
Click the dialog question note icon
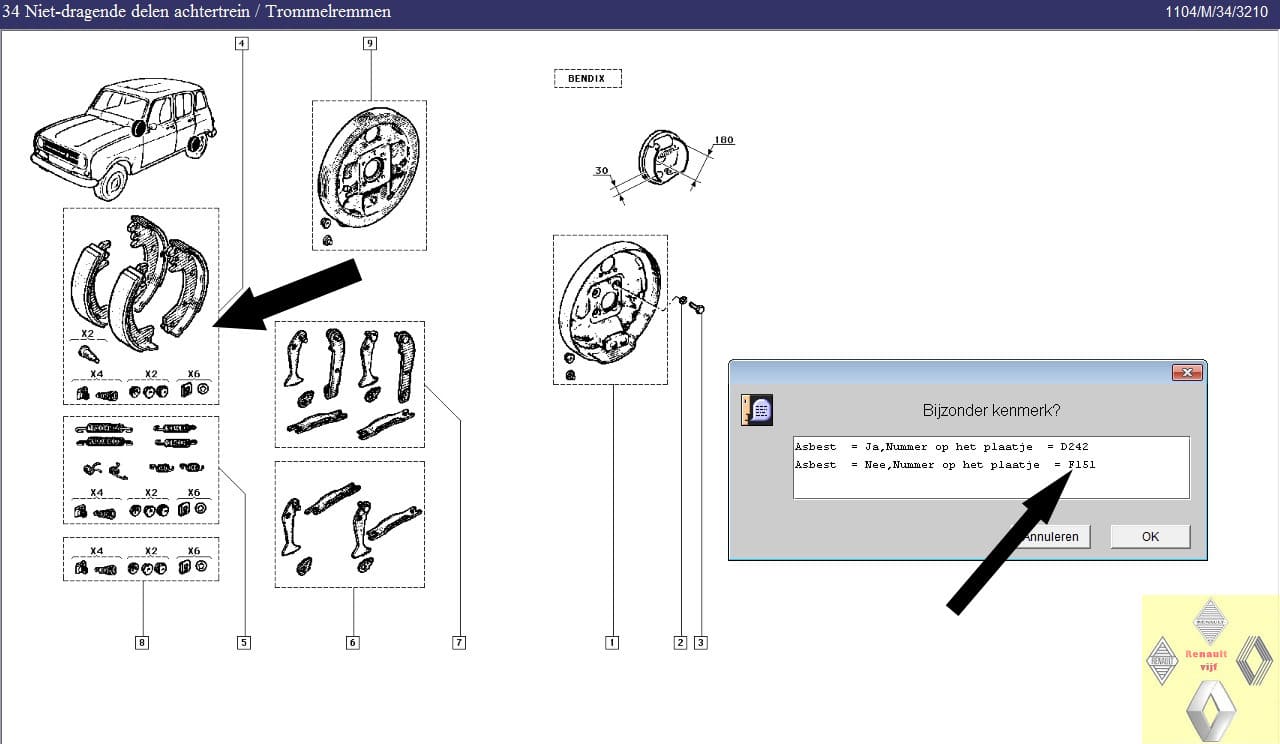point(757,410)
